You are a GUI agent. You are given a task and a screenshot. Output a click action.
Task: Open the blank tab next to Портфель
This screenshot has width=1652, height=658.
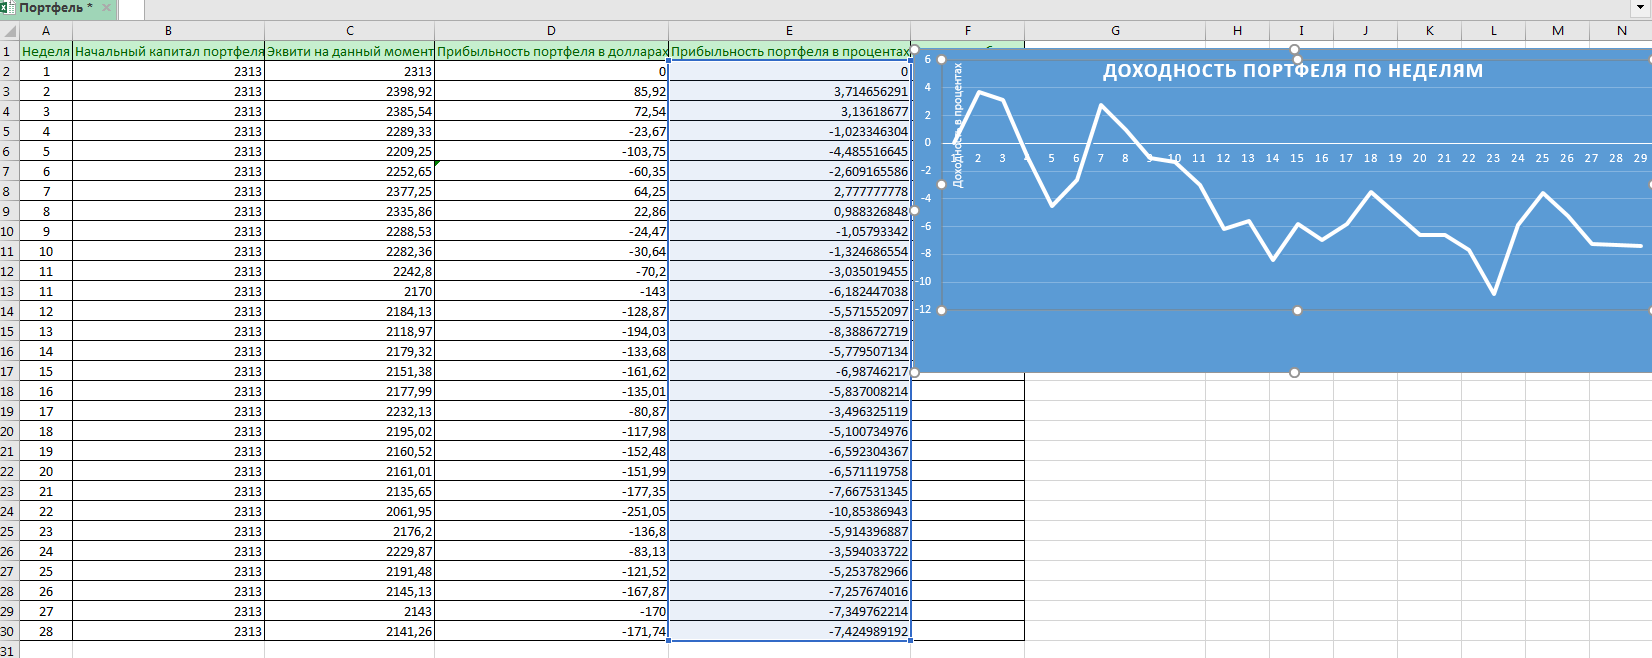(131, 9)
